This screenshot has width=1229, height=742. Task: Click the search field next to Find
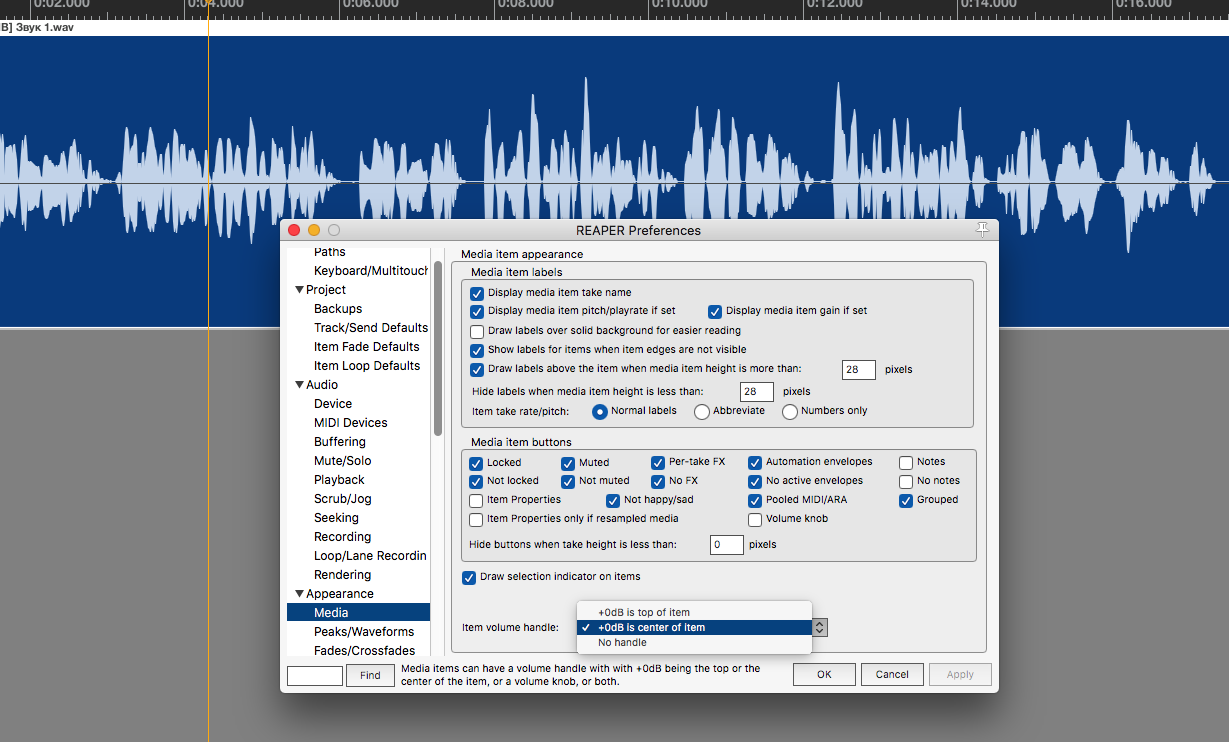click(315, 675)
